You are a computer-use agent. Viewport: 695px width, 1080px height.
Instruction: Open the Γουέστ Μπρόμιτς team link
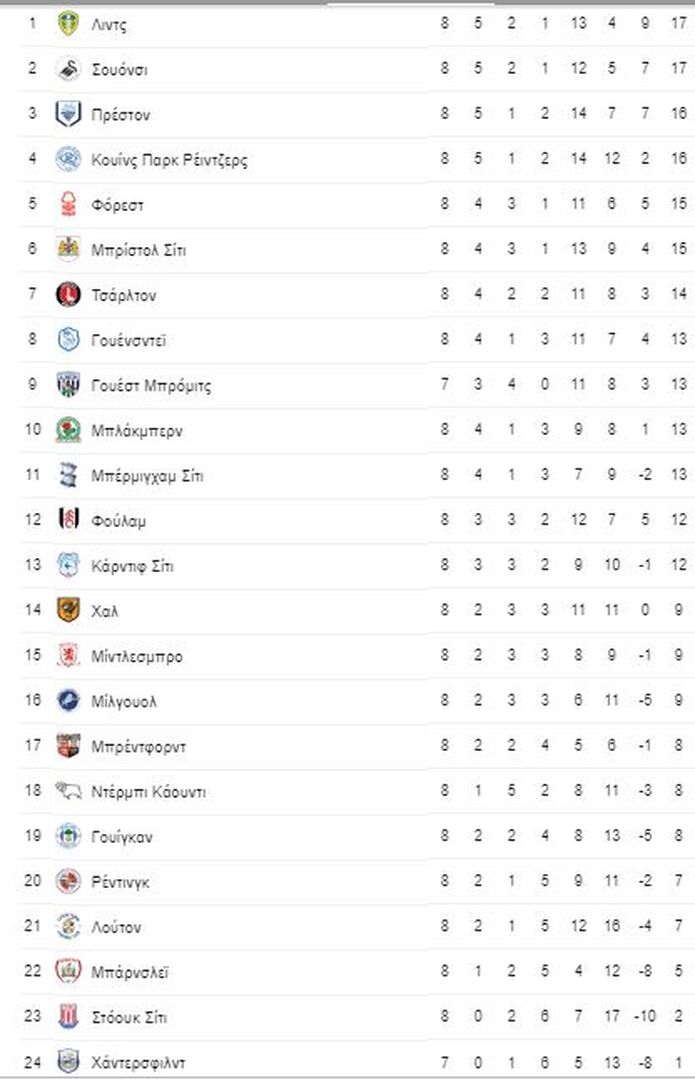[151, 385]
